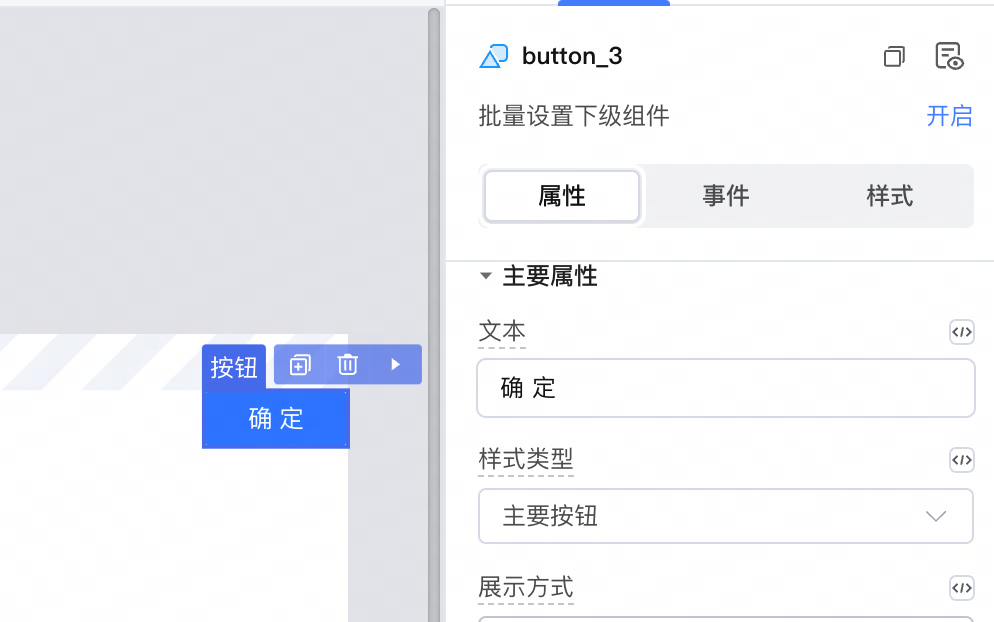Click the dropdown chevron of 主要按钮 select

tap(936, 516)
